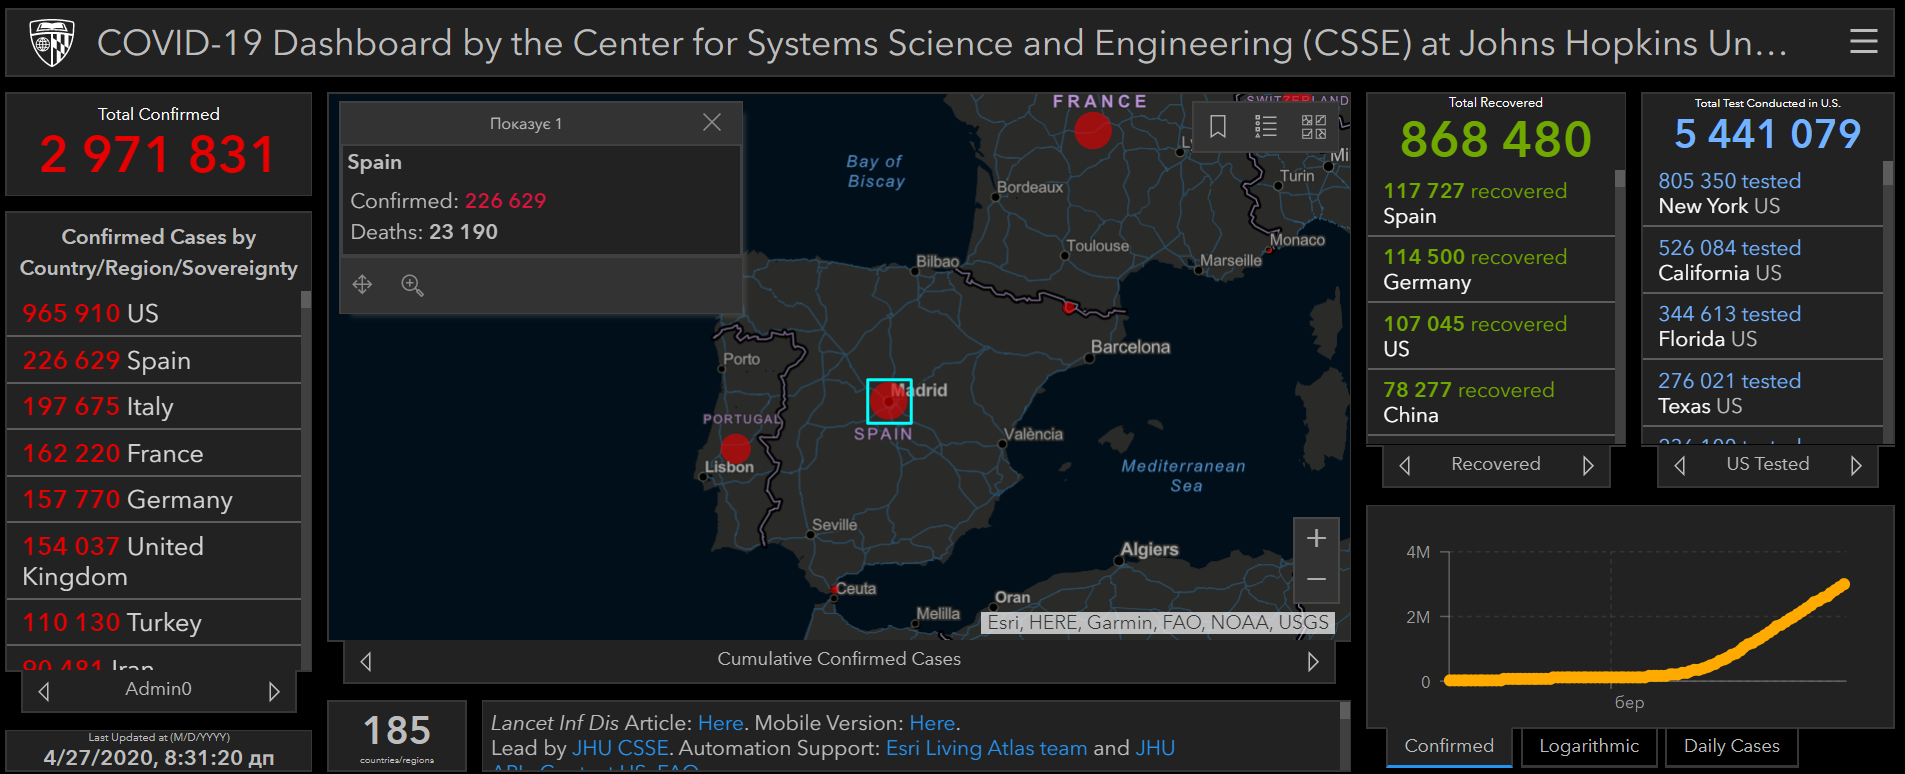The height and width of the screenshot is (774, 1905).
Task: Click the 114 500 recovered Germany row
Action: (x=1490, y=269)
